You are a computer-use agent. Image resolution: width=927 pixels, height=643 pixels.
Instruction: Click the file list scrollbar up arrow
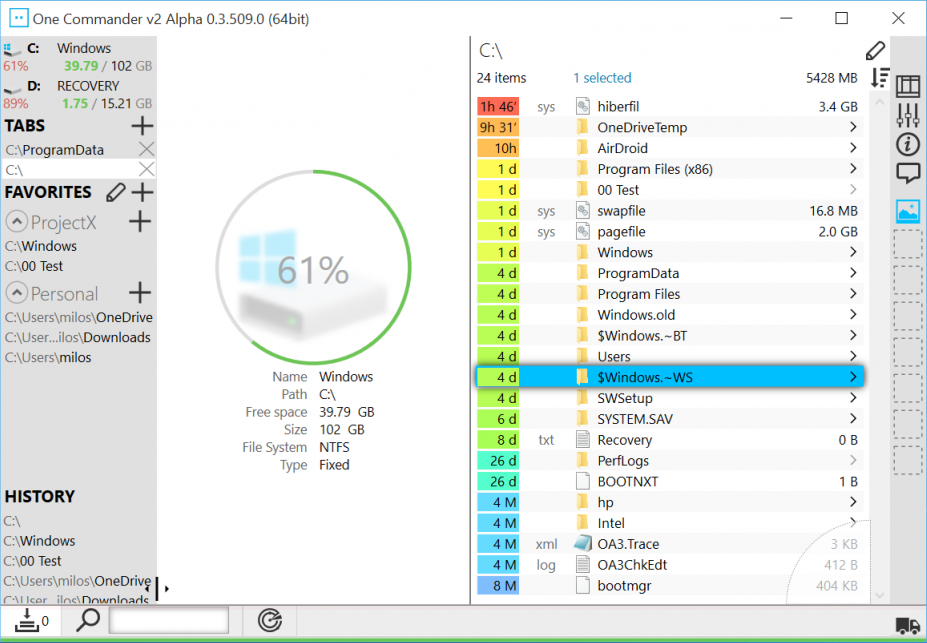tap(879, 102)
